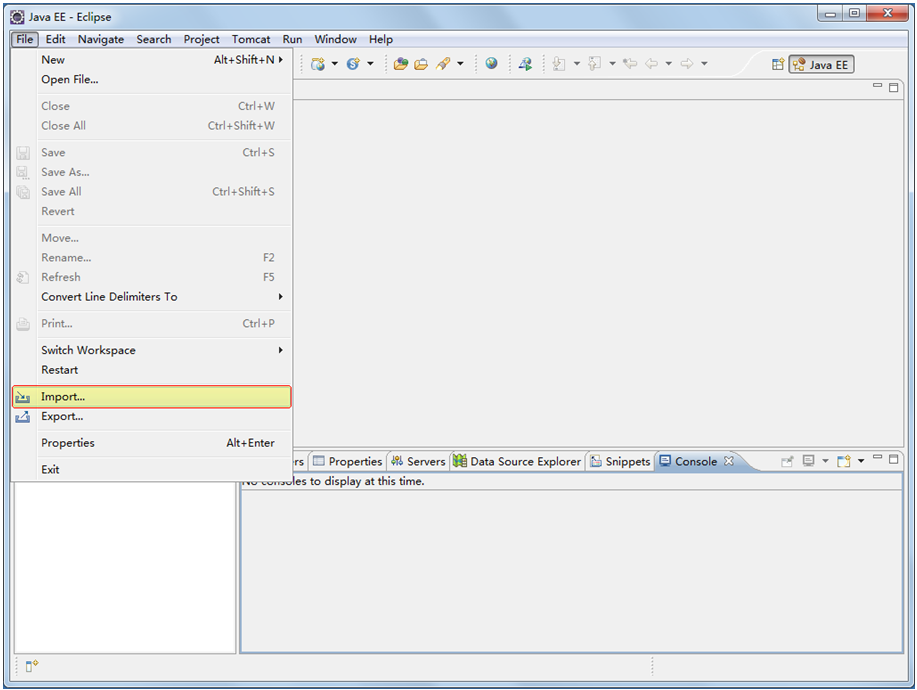Switch to the Servers tab
Image resolution: width=917 pixels, height=690 pixels.
(x=418, y=461)
